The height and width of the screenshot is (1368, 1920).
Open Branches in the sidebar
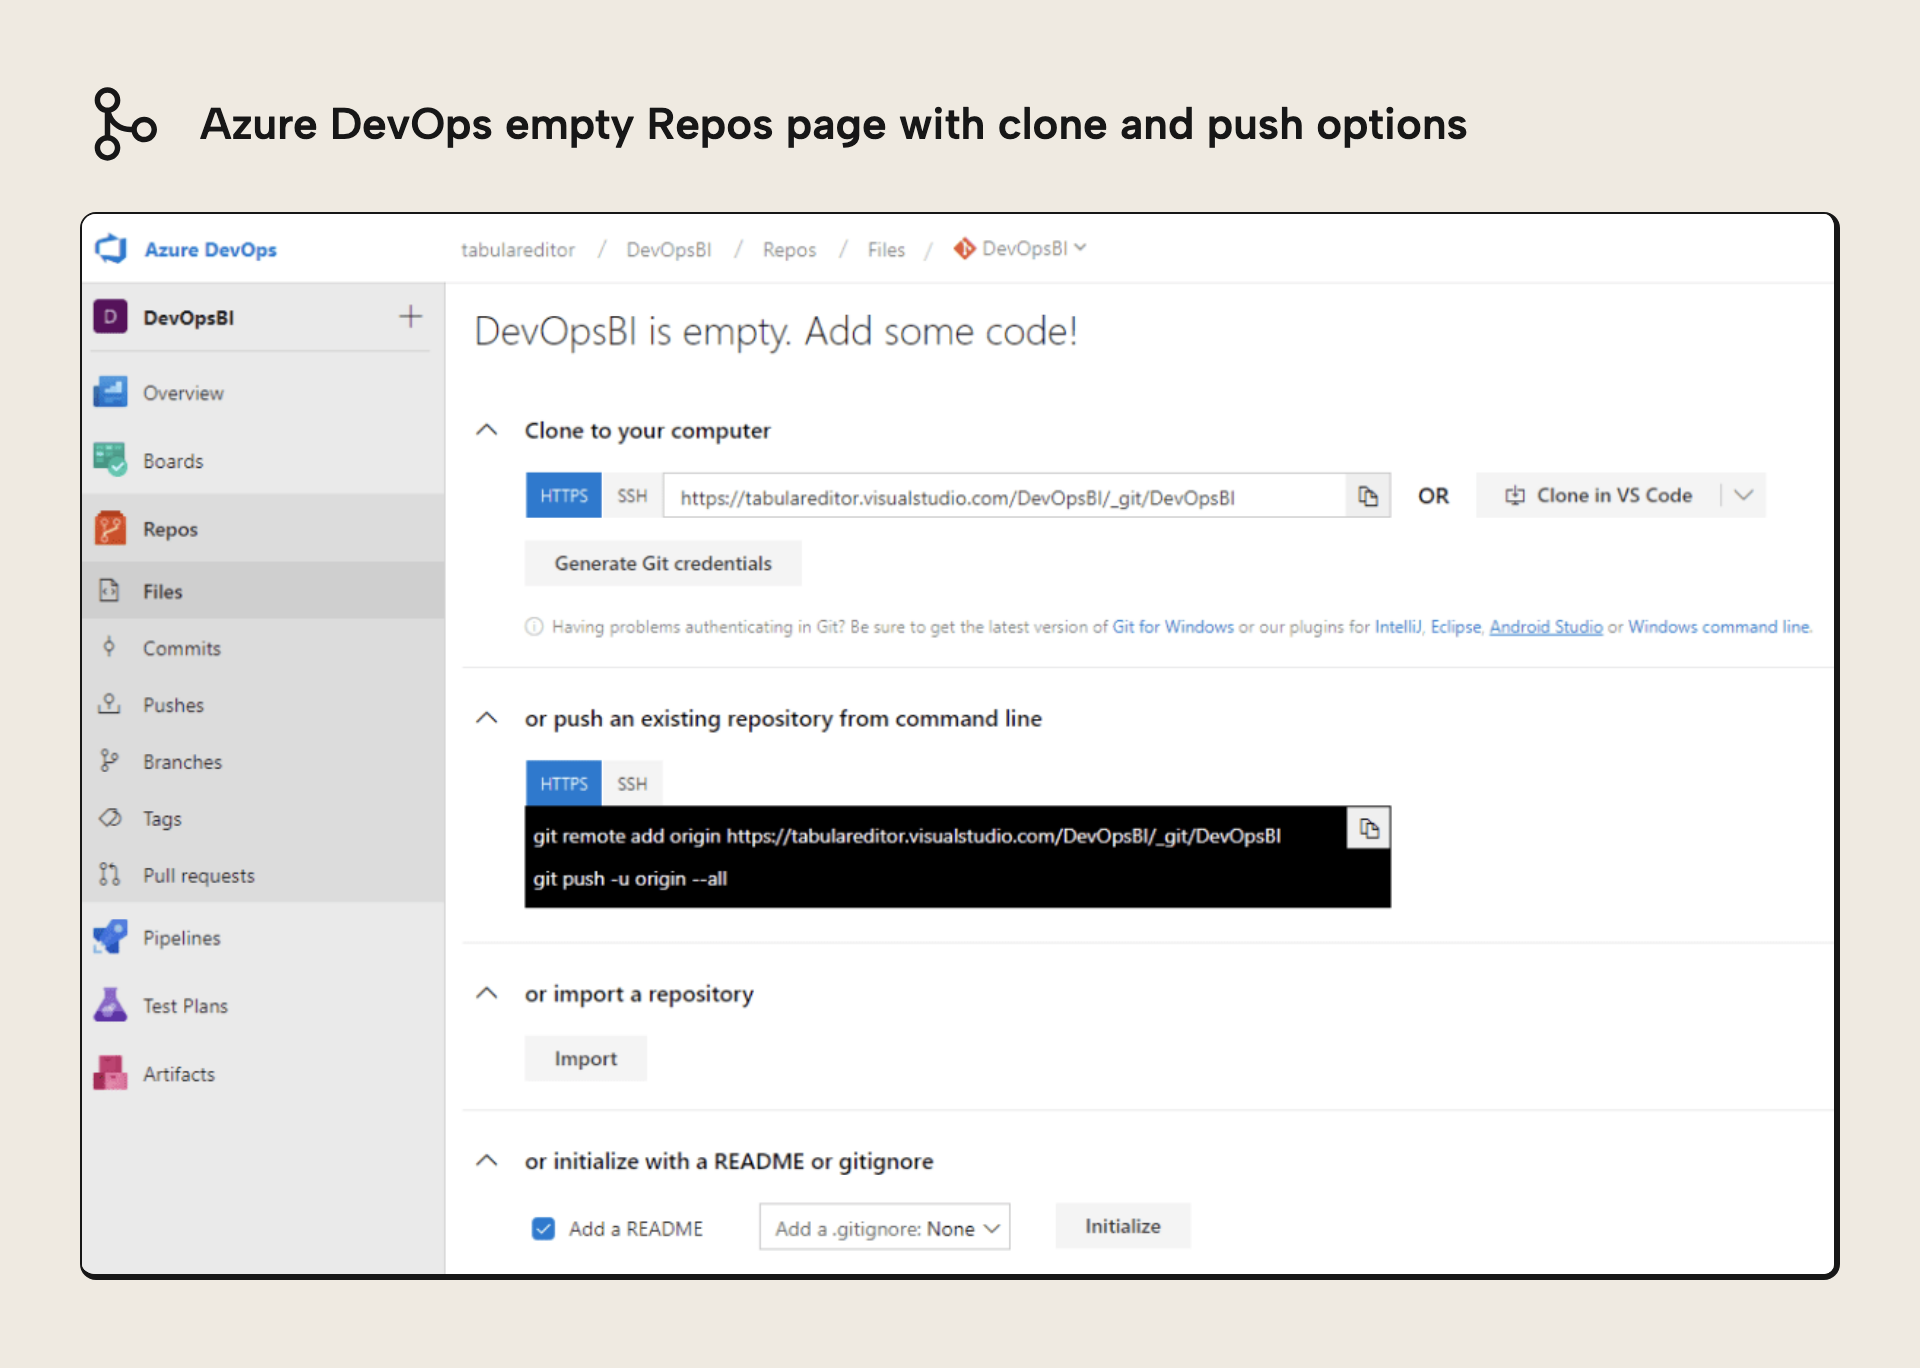tap(264, 762)
